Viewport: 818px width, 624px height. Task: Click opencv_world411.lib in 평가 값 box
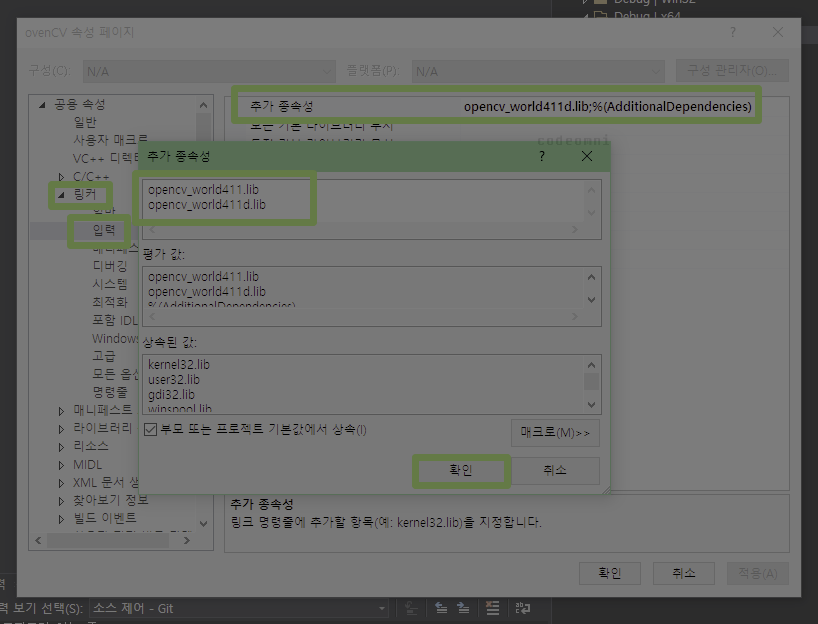click(x=203, y=277)
